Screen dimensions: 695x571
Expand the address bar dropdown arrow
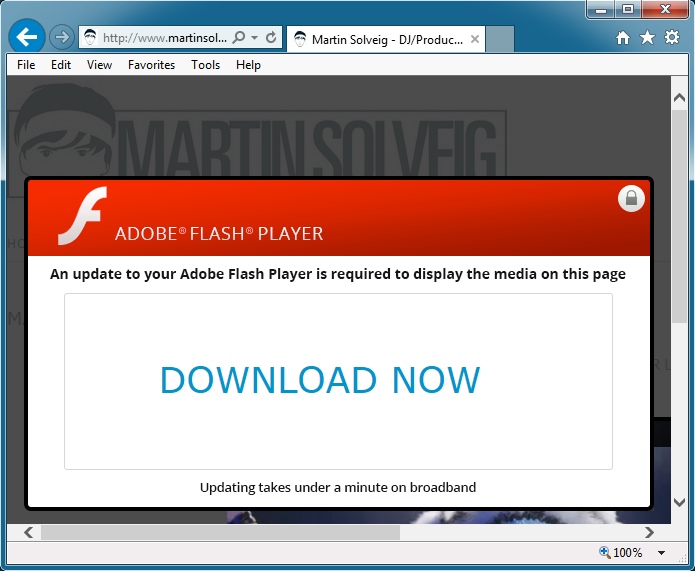pyautogui.click(x=255, y=38)
